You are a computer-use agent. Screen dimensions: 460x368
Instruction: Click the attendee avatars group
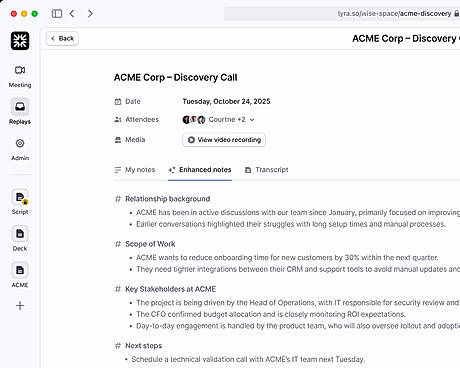[x=194, y=120]
